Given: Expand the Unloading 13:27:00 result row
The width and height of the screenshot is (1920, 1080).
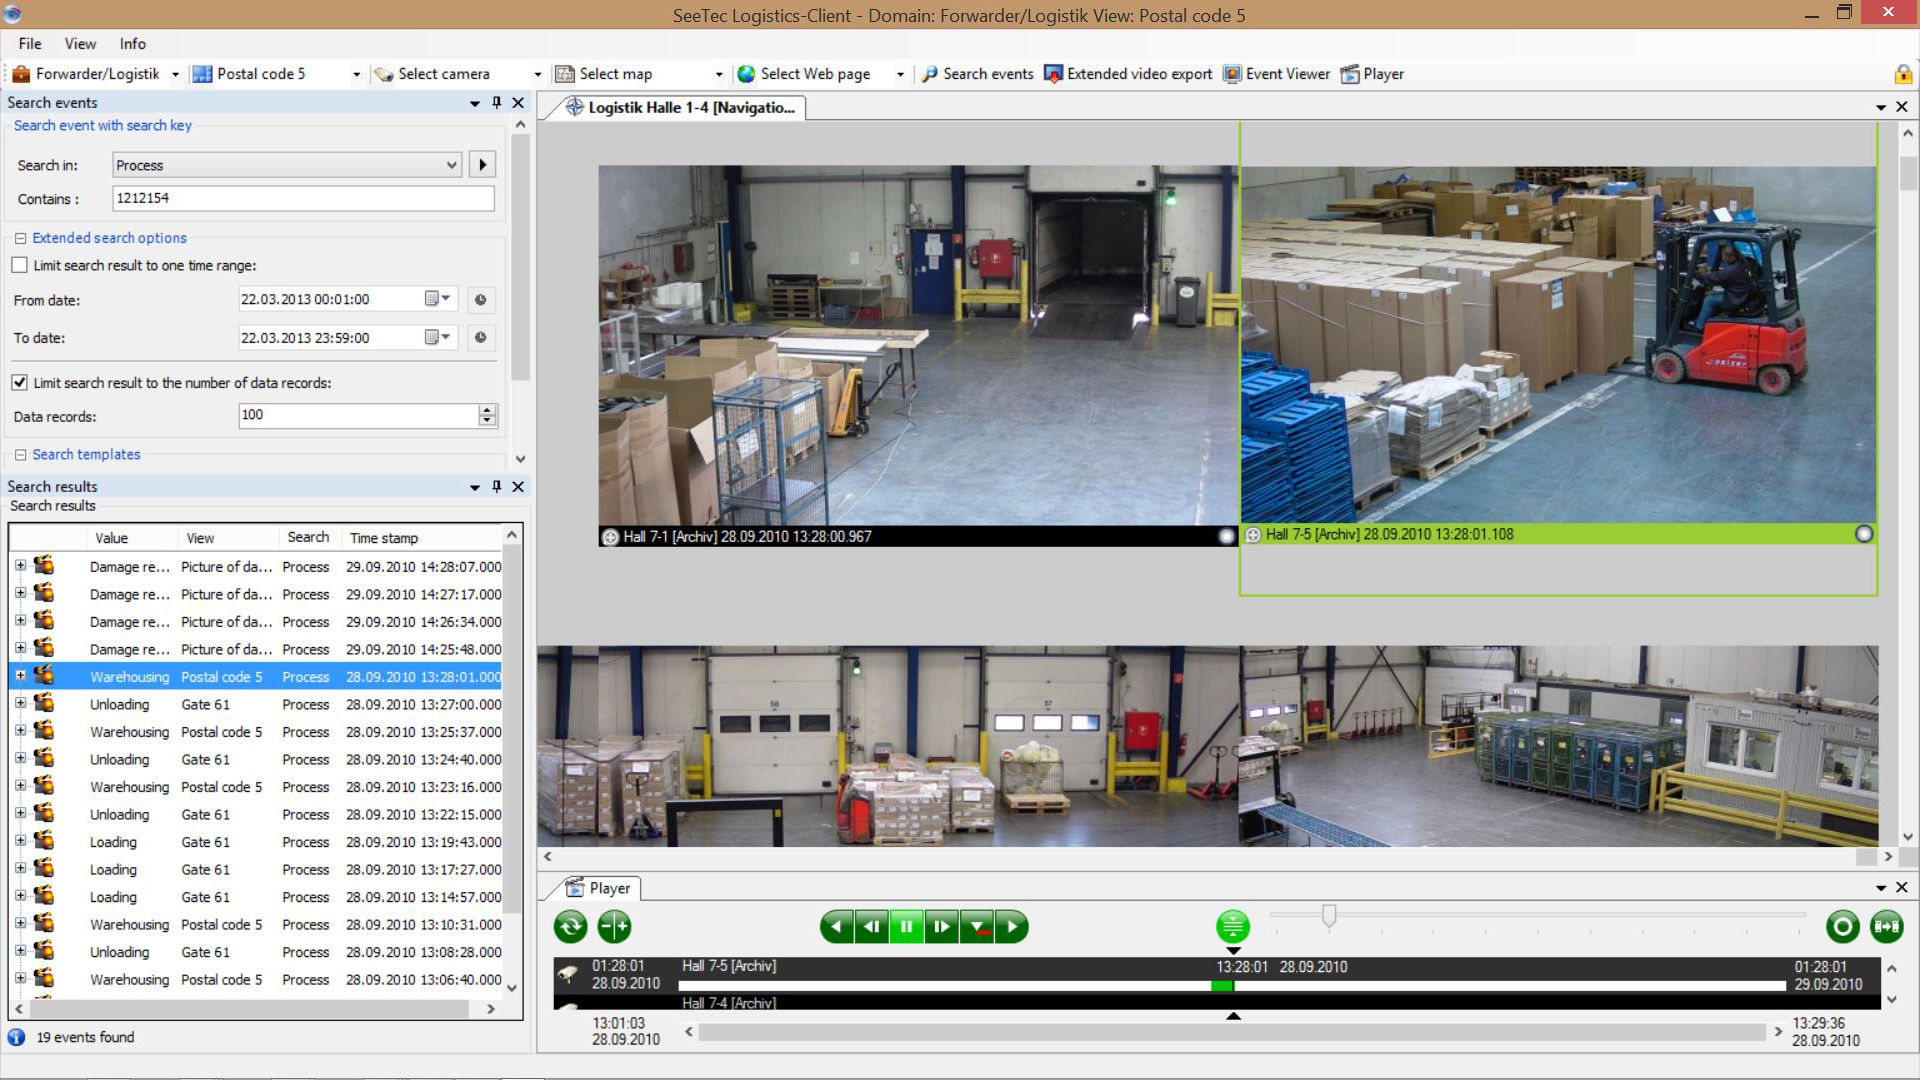Looking at the screenshot, I should point(20,704).
